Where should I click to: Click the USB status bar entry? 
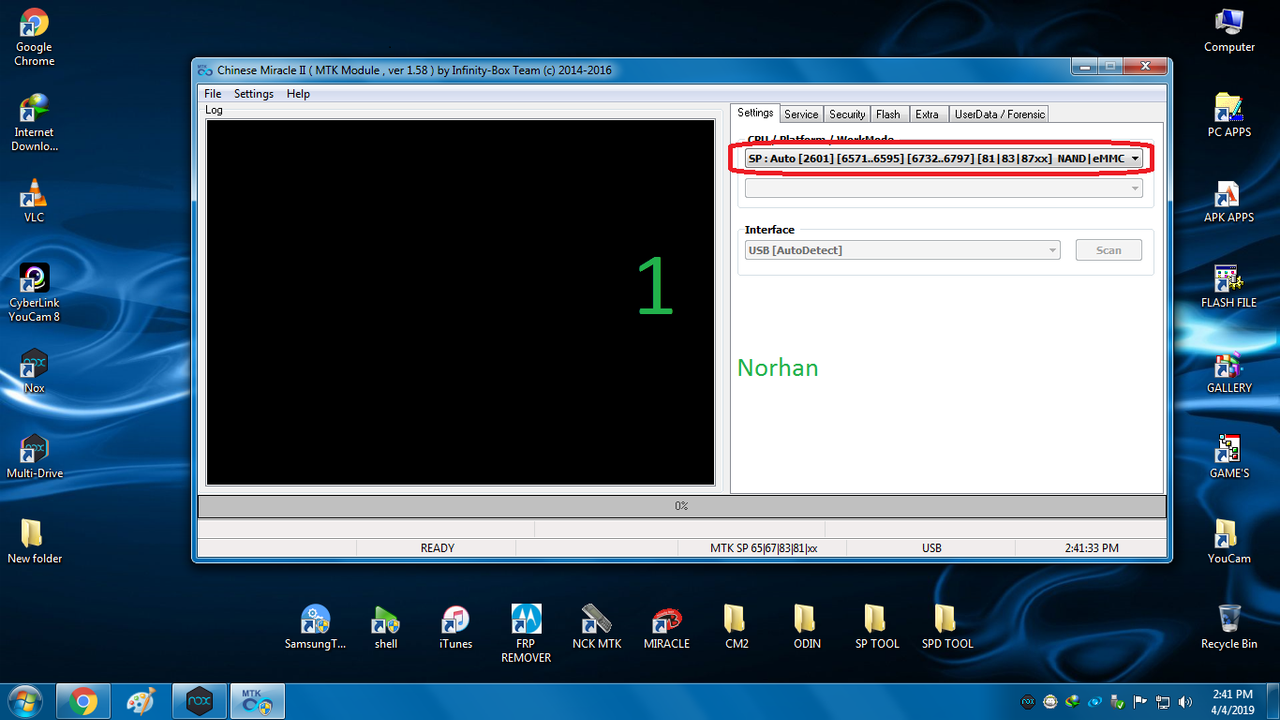click(x=932, y=548)
